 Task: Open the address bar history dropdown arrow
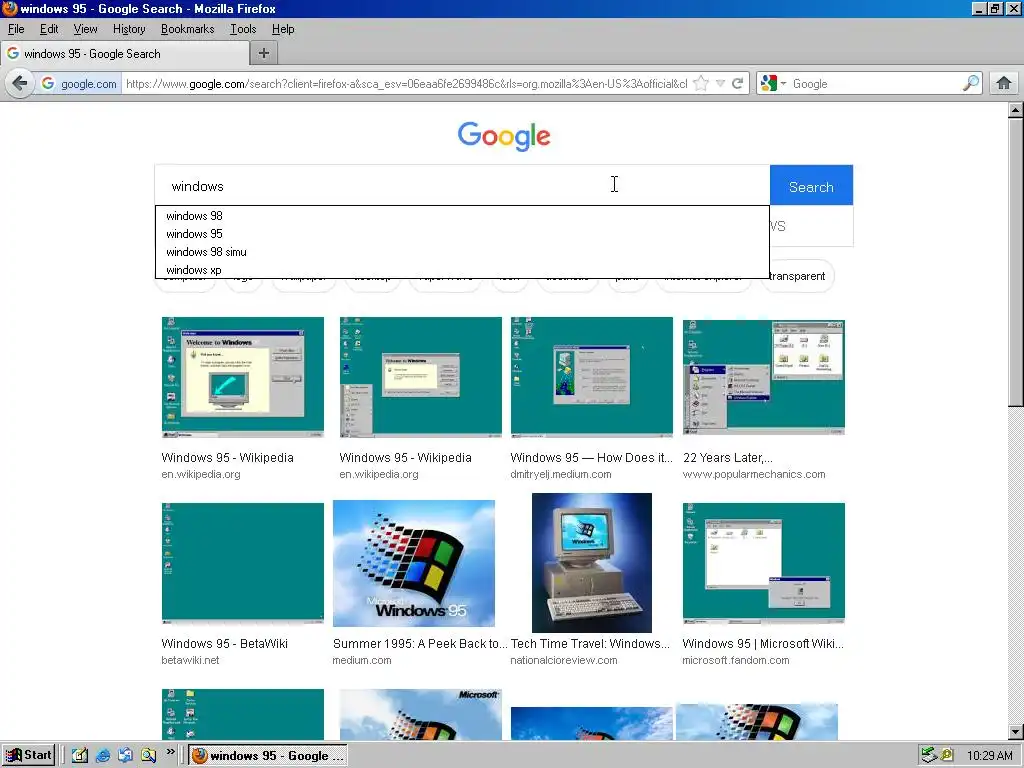(720, 84)
